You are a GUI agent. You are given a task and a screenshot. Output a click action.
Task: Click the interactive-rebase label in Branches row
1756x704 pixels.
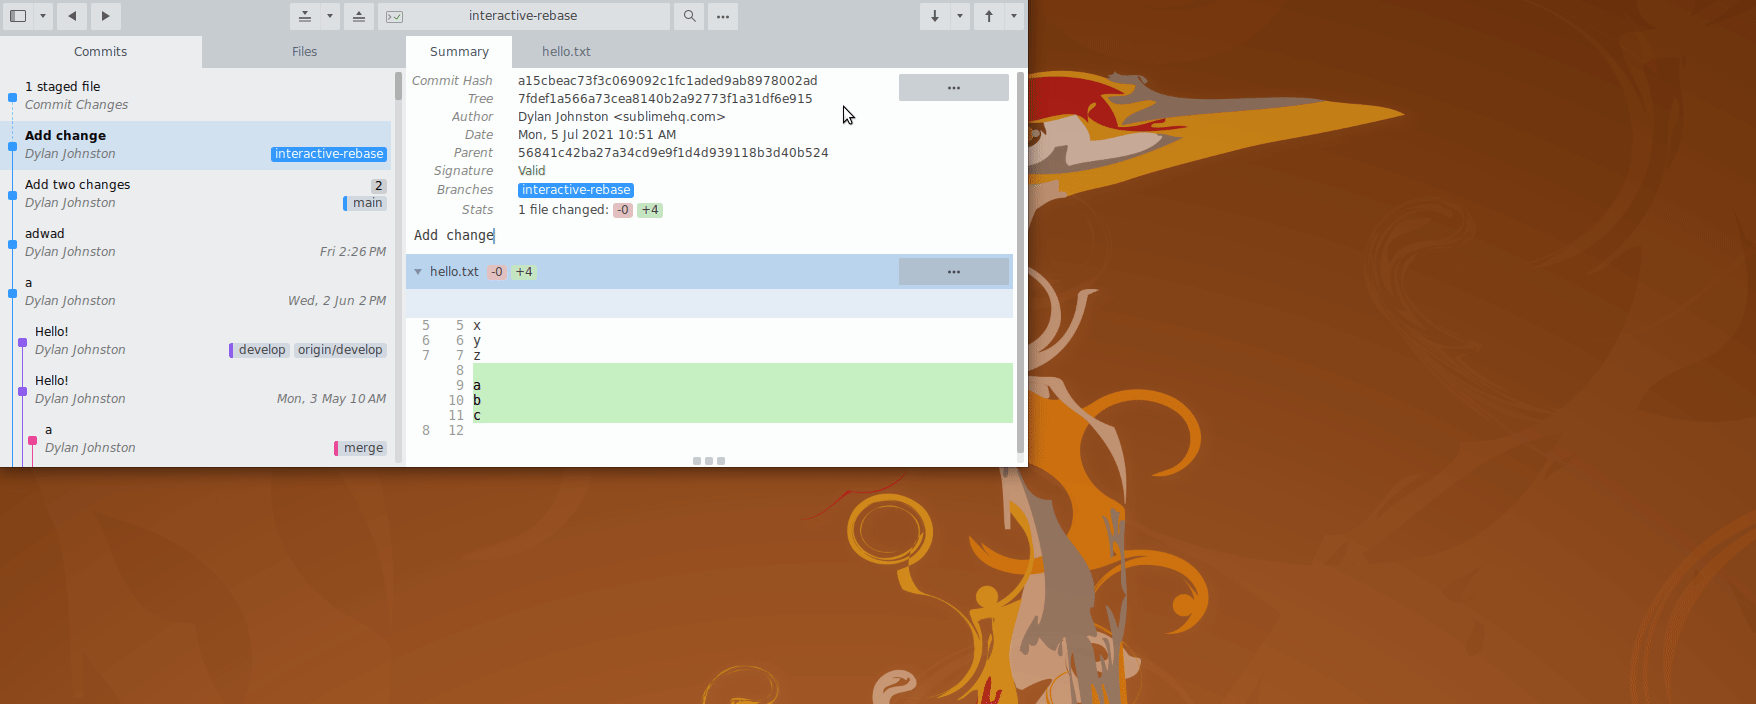click(x=576, y=190)
